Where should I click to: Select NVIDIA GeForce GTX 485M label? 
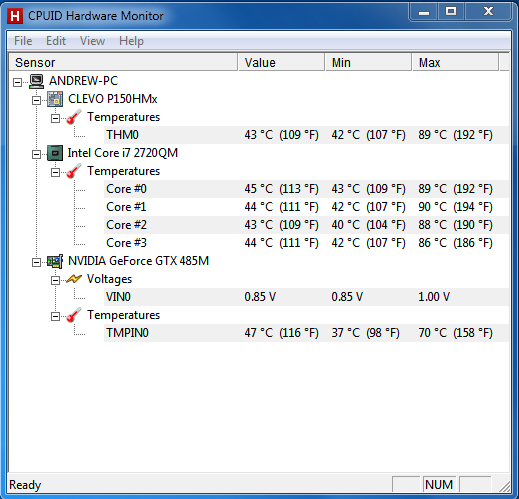138,261
